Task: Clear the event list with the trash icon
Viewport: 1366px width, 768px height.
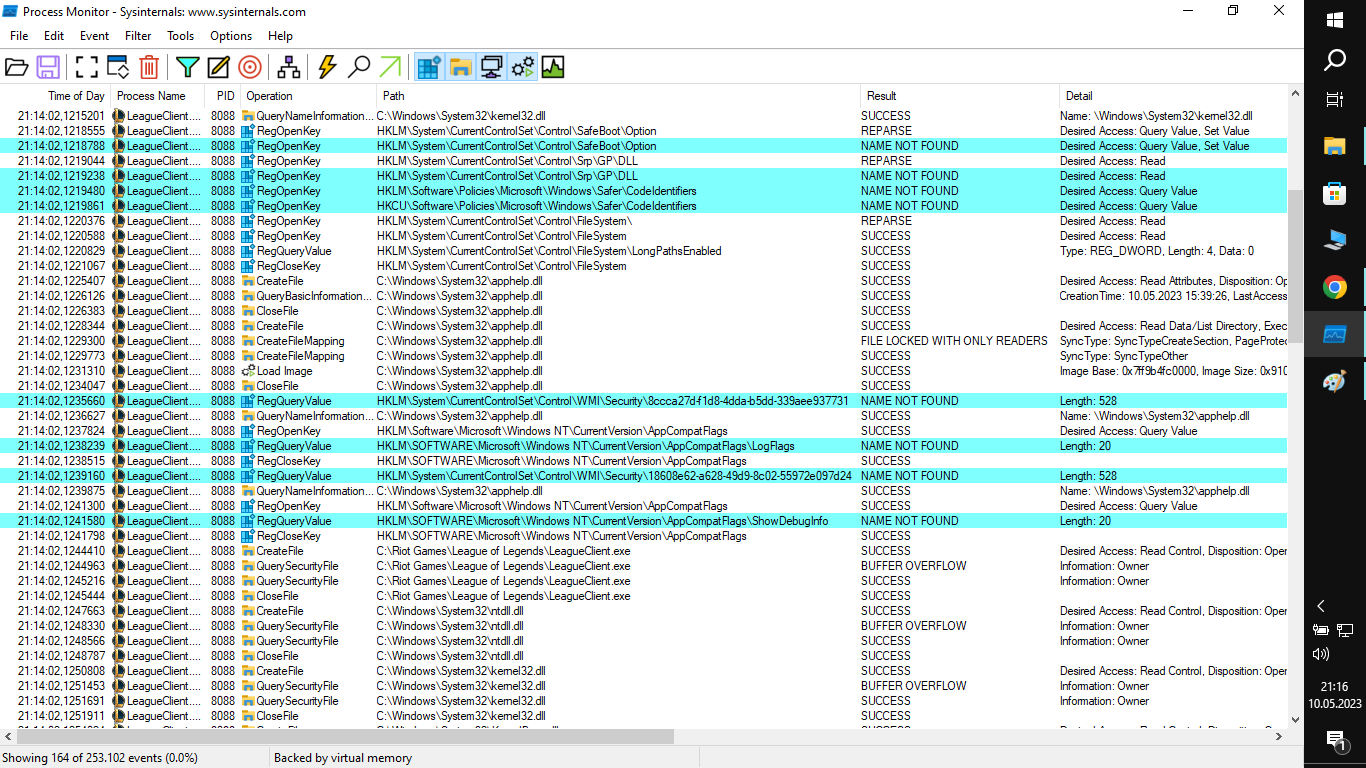Action: tap(149, 67)
